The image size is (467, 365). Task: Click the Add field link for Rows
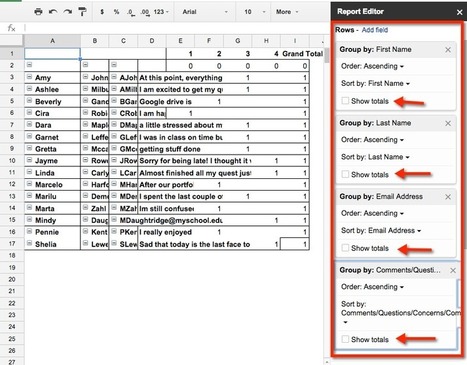(x=375, y=30)
